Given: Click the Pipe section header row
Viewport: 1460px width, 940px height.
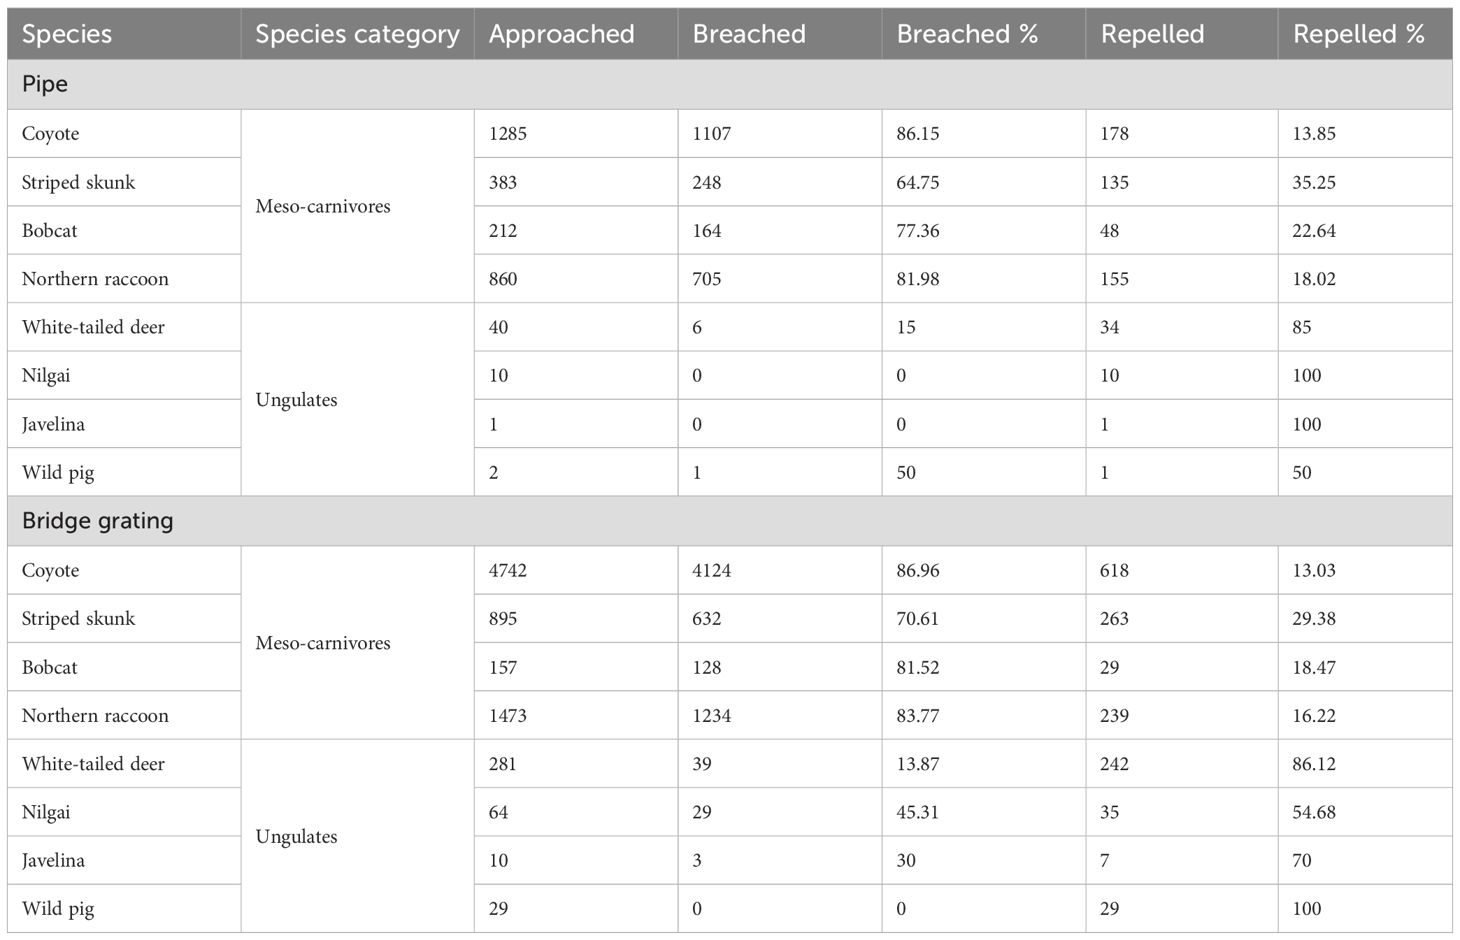Looking at the screenshot, I should coord(730,84).
